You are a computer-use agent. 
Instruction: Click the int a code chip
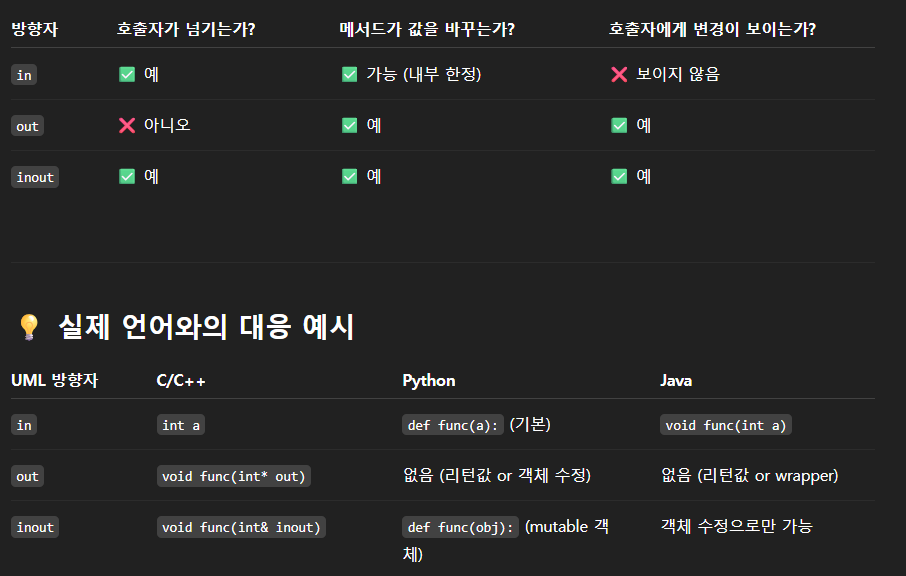[181, 425]
